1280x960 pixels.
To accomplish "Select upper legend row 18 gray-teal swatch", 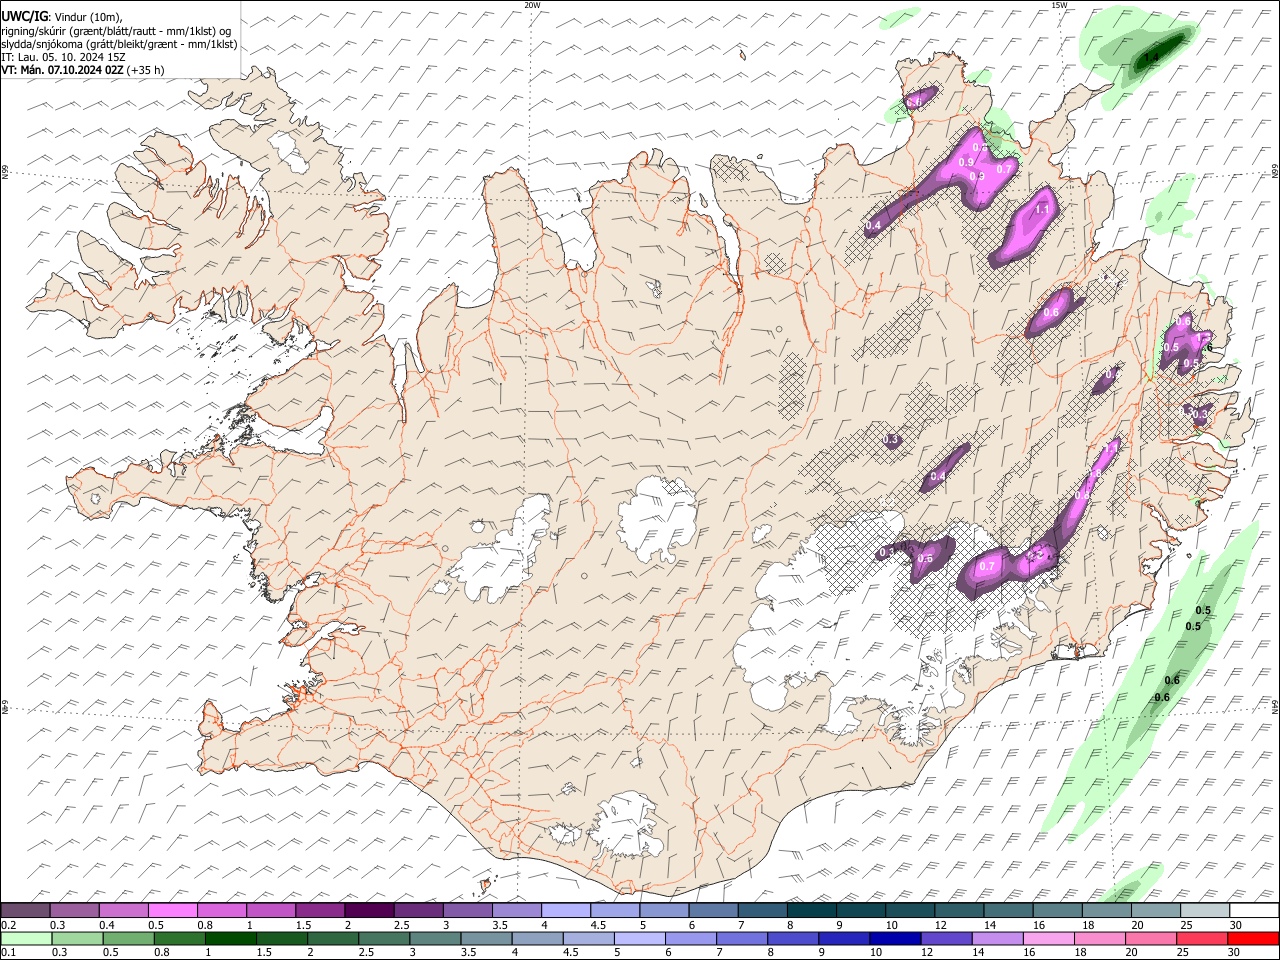I will 1108,911.
